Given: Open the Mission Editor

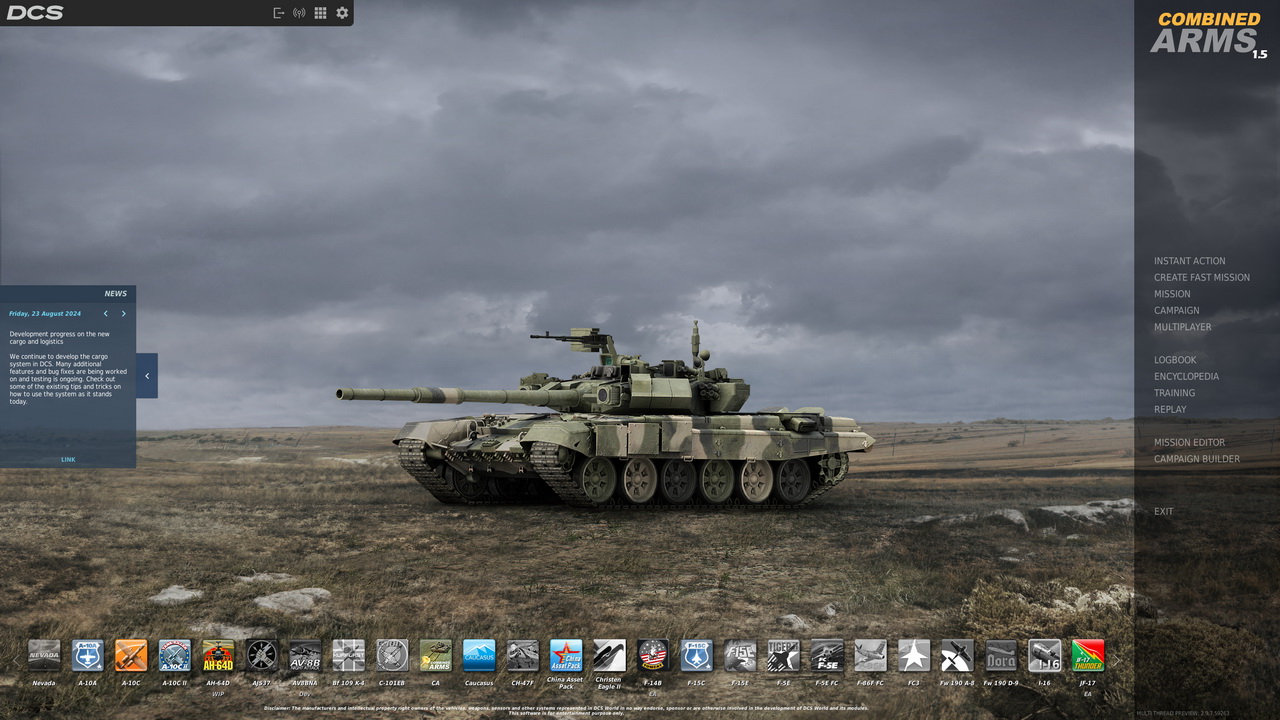Looking at the screenshot, I should tap(1189, 442).
